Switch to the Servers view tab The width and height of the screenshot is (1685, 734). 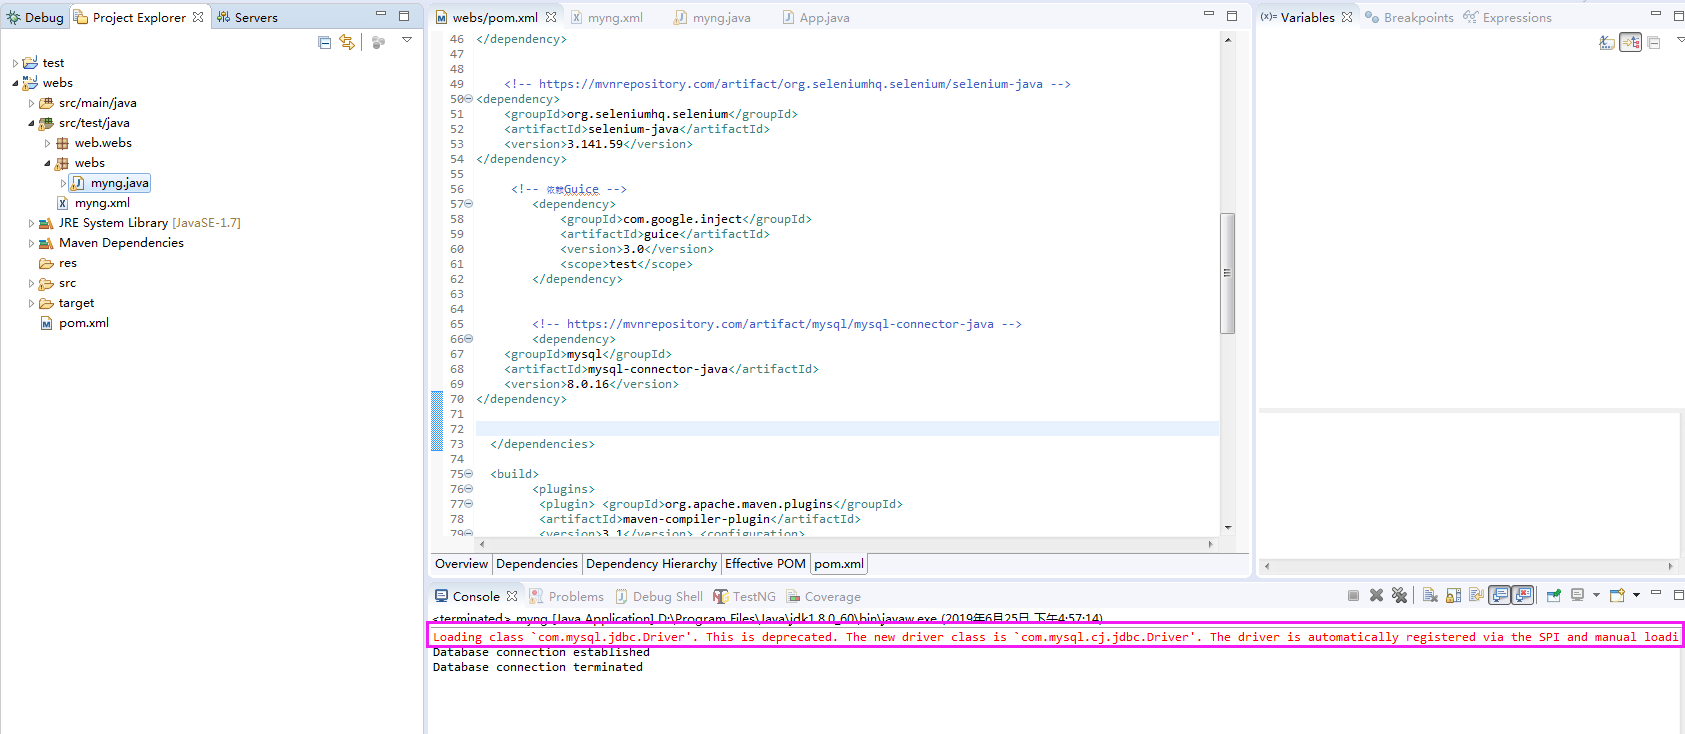(x=248, y=17)
